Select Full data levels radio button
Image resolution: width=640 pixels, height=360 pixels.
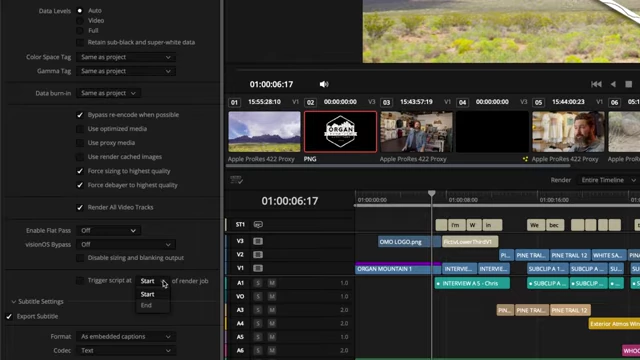coord(80,31)
